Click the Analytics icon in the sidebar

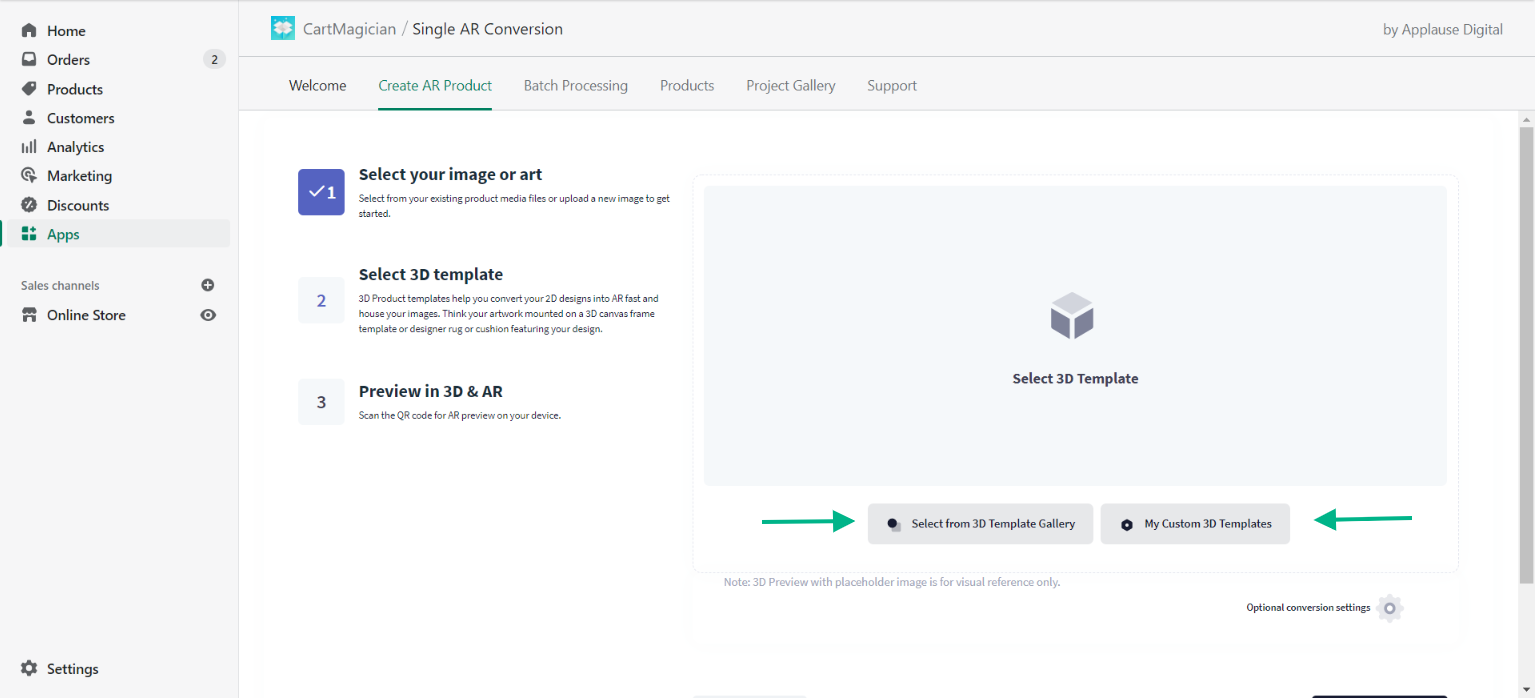28,146
